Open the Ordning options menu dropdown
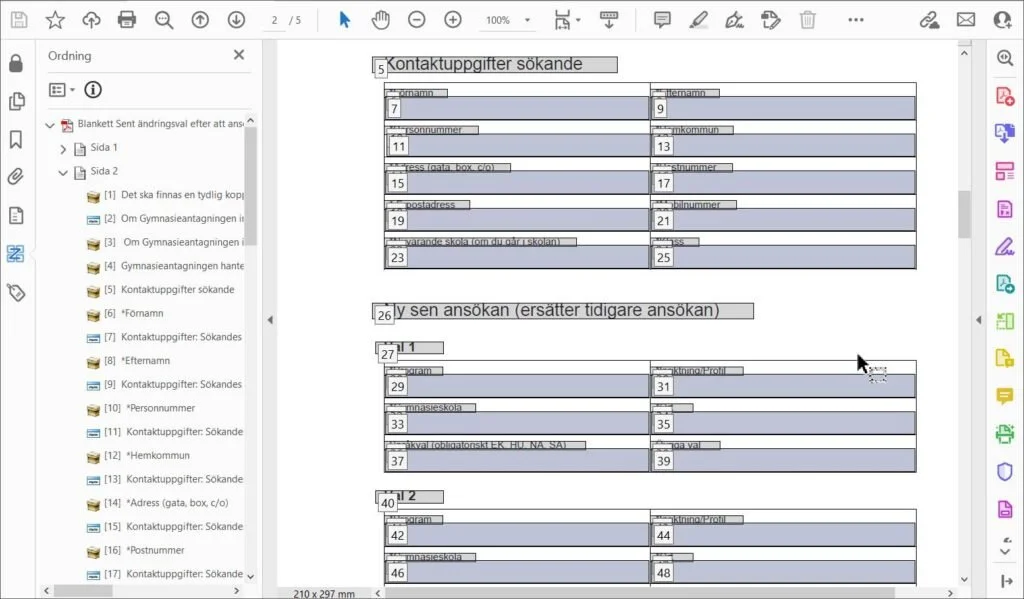The width and height of the screenshot is (1024, 599). click(x=62, y=89)
